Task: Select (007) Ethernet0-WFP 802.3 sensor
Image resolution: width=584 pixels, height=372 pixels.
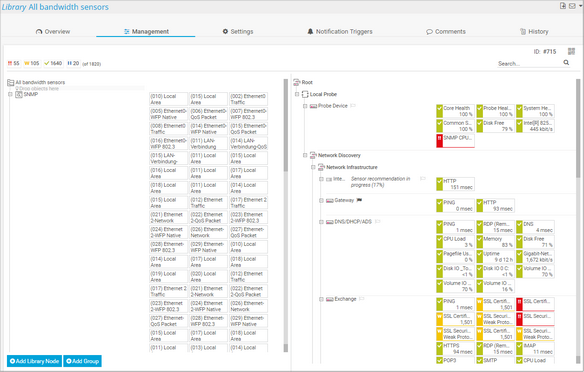Action: (x=248, y=114)
